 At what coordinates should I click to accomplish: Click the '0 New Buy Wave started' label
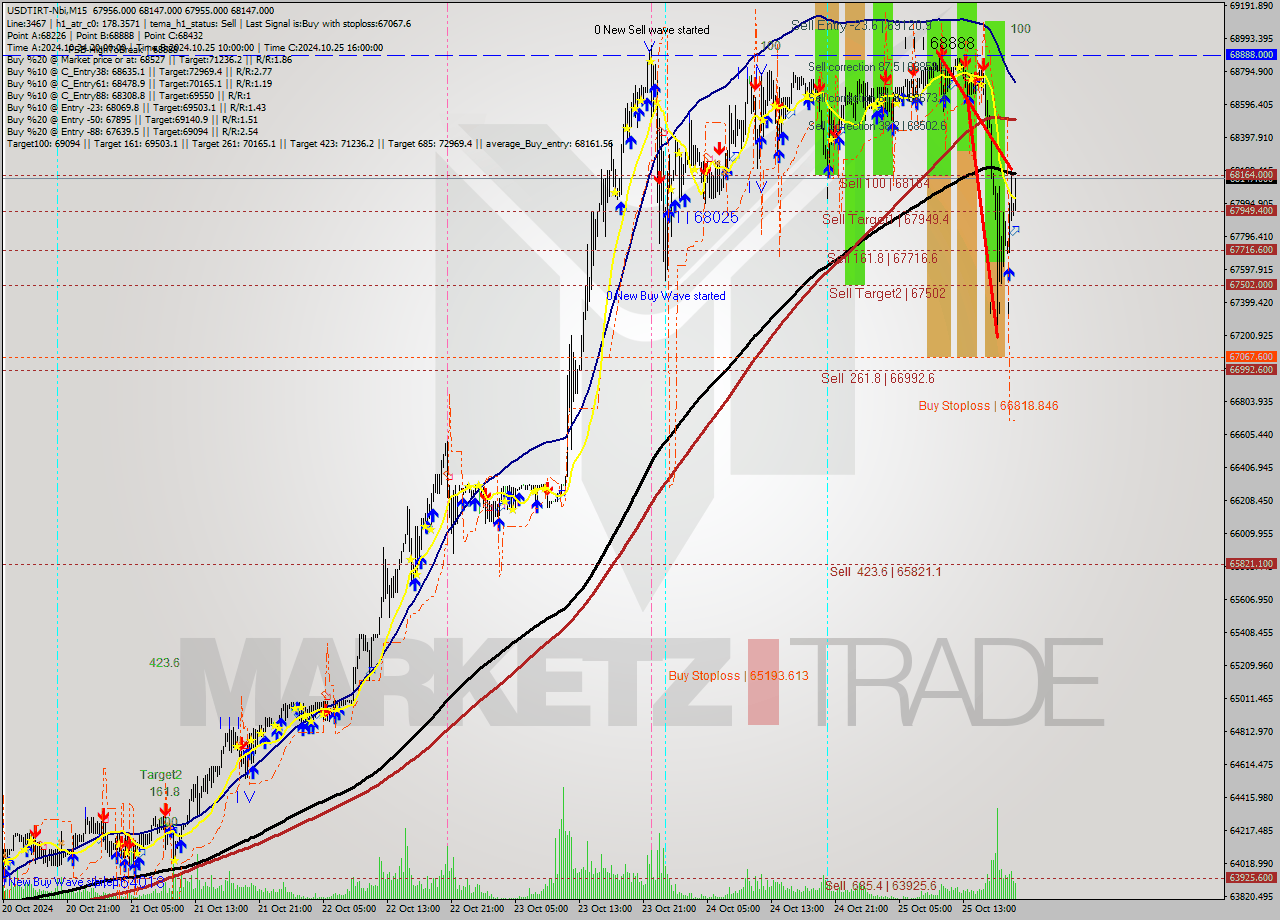[666, 296]
